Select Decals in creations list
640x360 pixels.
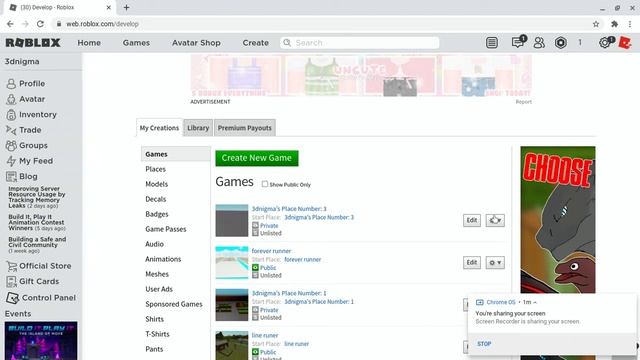coord(156,199)
